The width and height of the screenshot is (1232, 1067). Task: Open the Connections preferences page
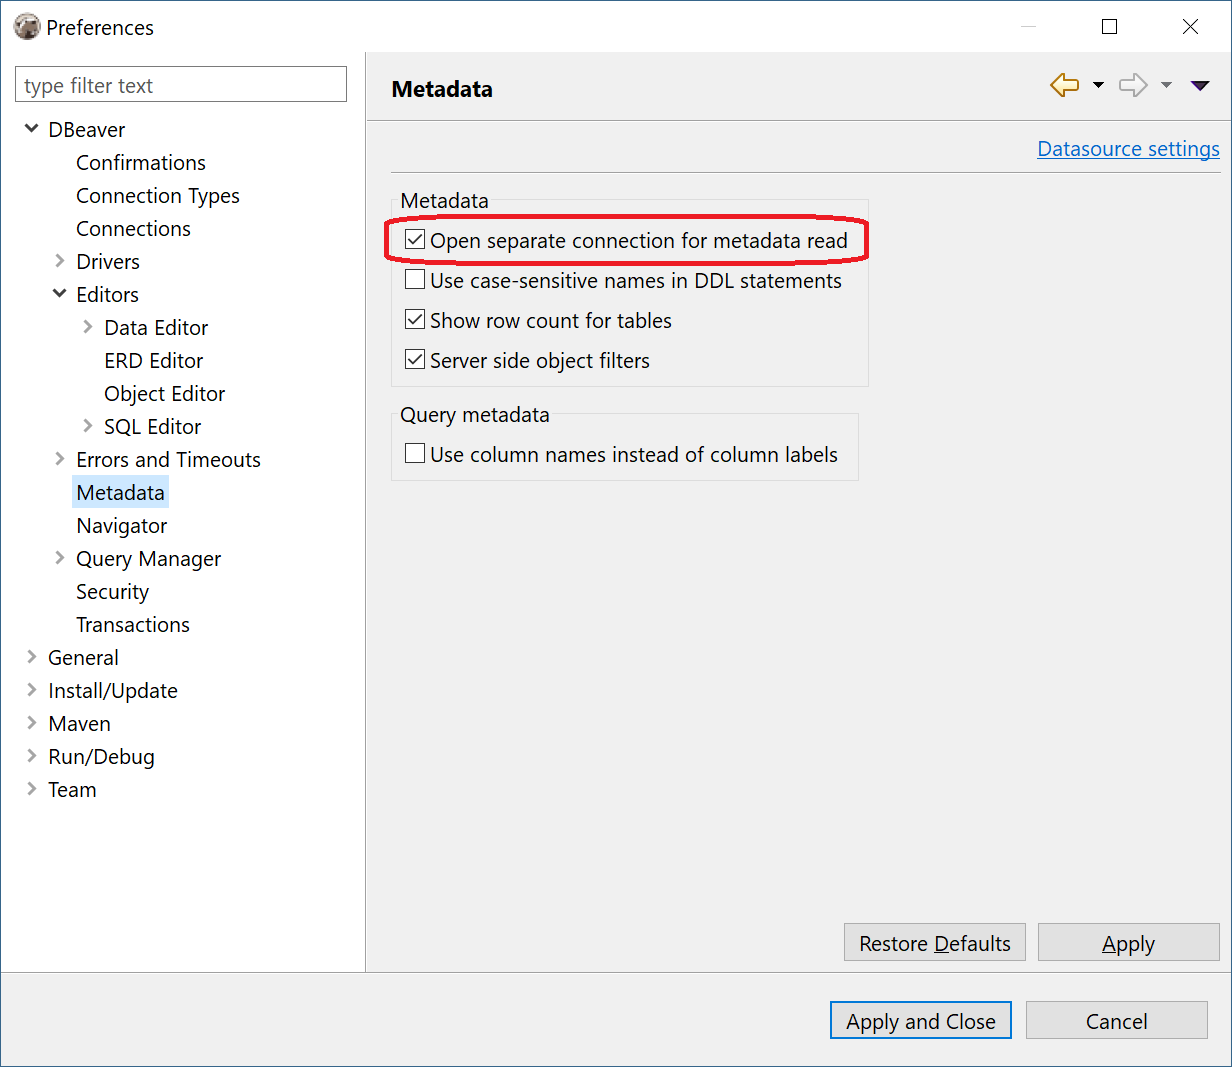133,229
